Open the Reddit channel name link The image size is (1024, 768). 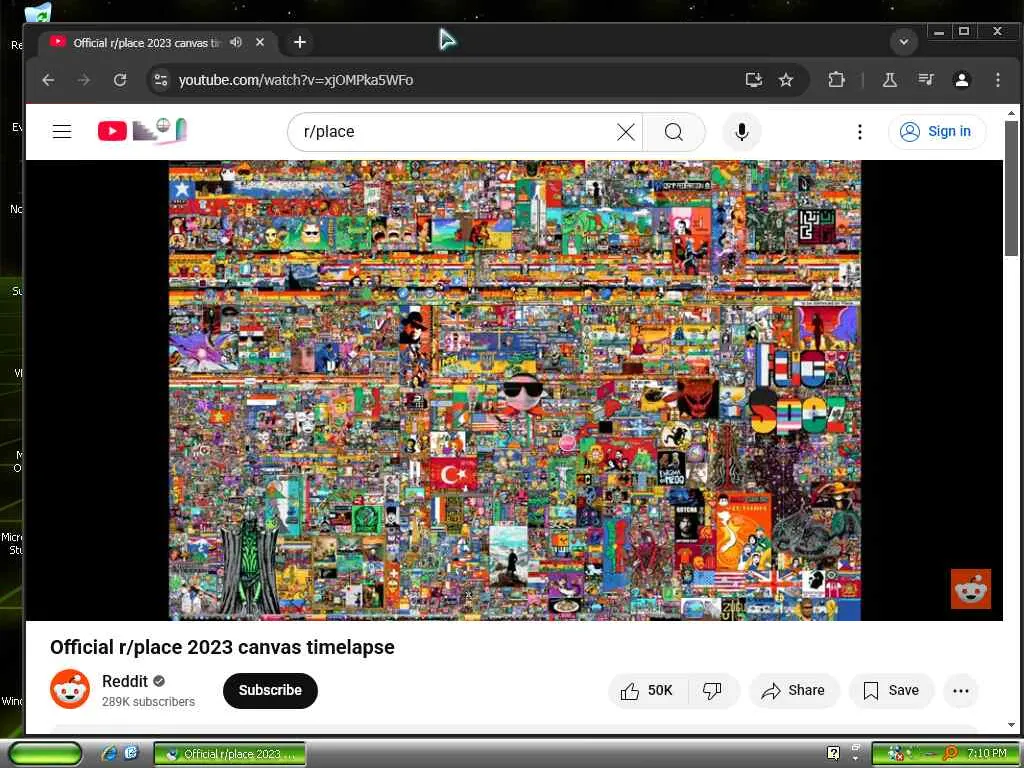[125, 681]
